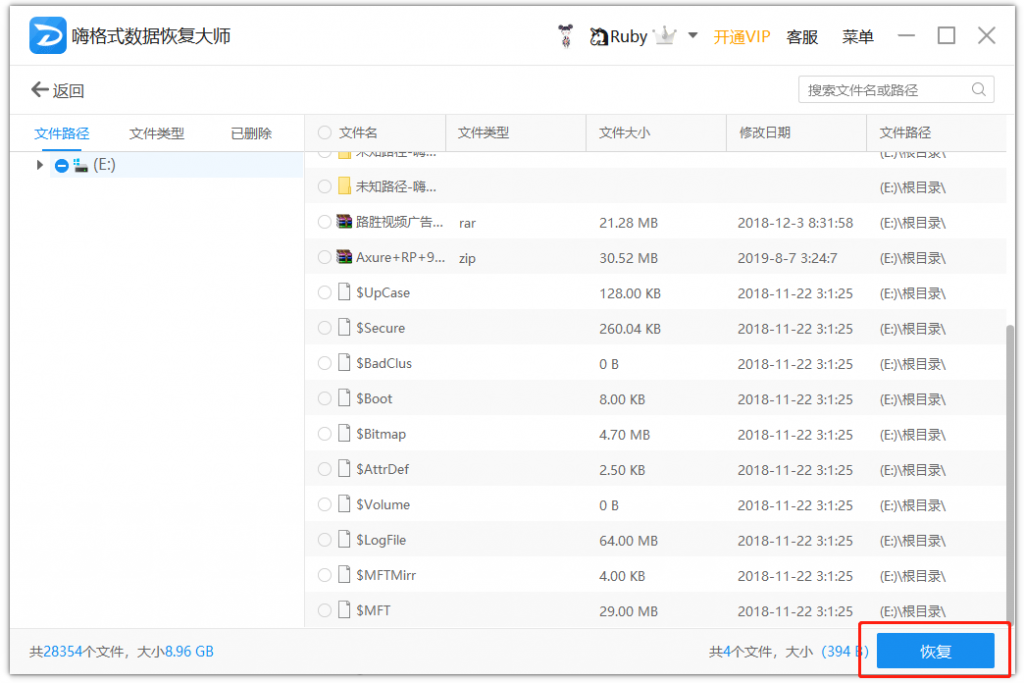Click the app logo icon
This screenshot has height=683, width=1024.
click(48, 35)
